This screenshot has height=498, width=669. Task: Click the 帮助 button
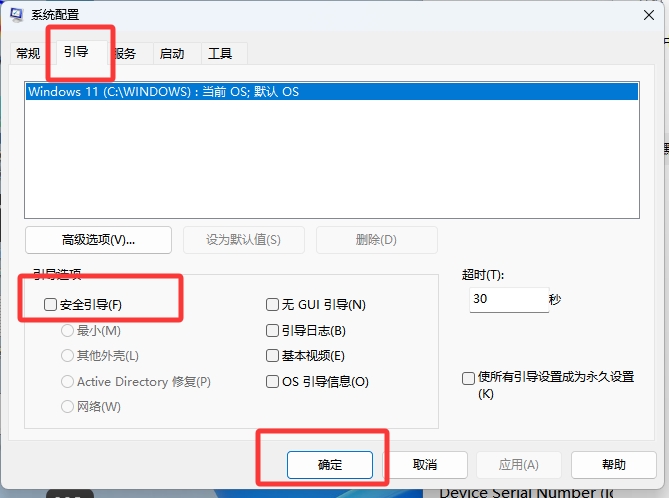[x=613, y=465]
